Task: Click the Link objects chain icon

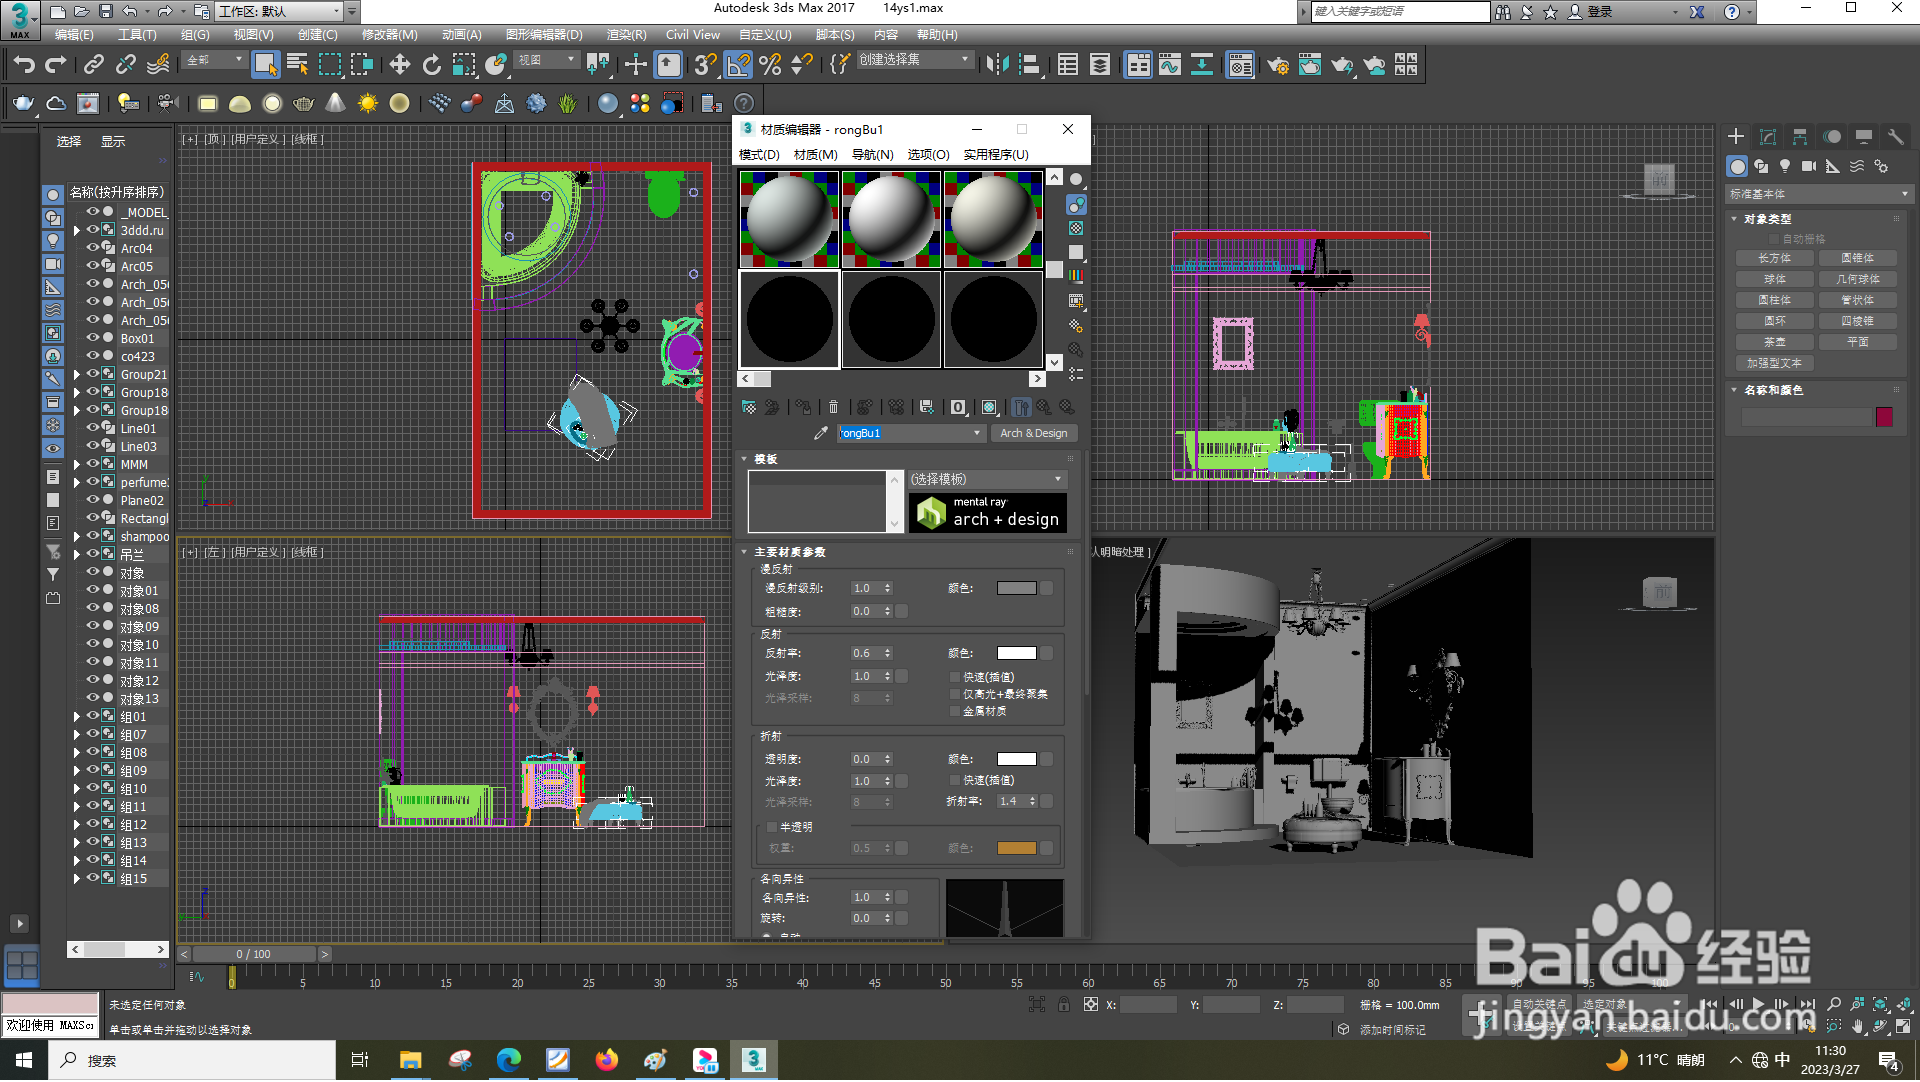Action: click(94, 66)
